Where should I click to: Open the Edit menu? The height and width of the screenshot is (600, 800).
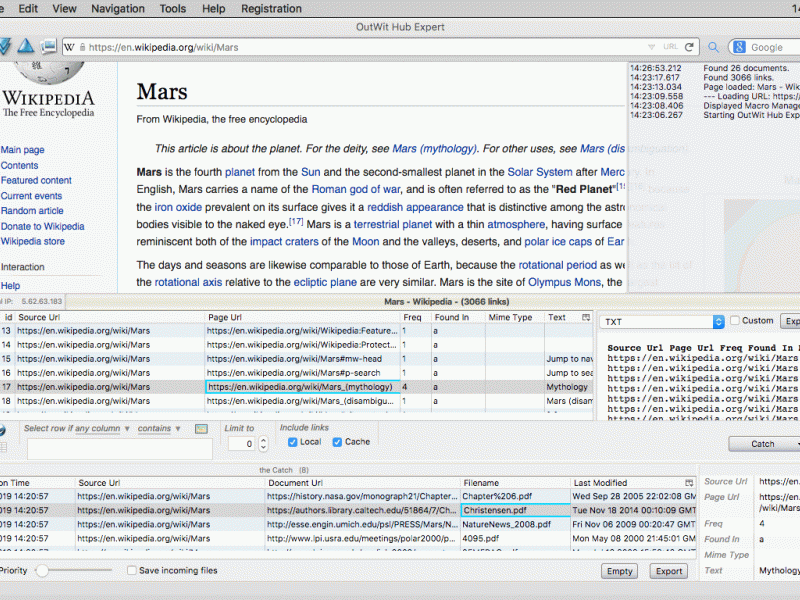[28, 9]
